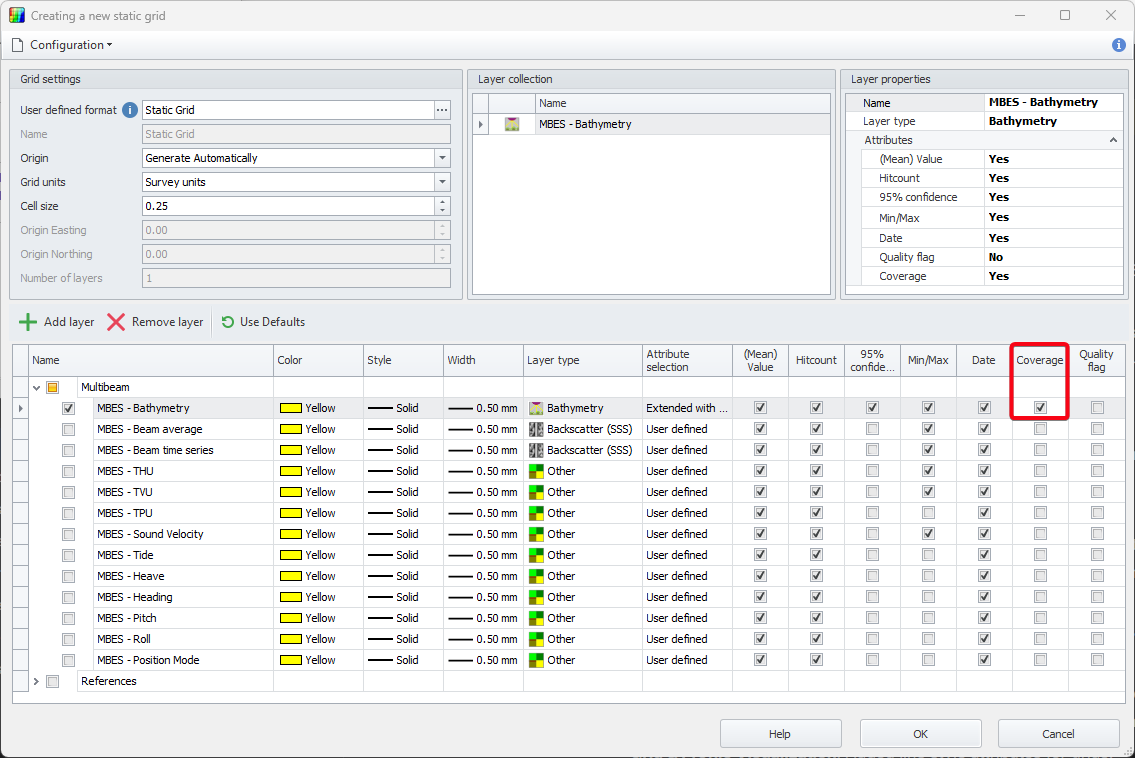Click the blue info icon at top right

[x=1119, y=45]
